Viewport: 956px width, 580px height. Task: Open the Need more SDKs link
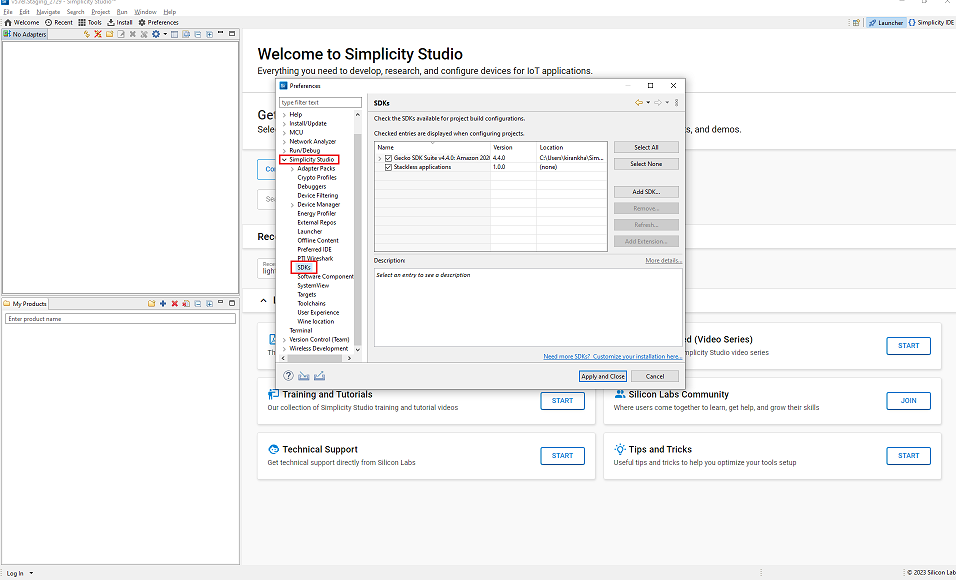pyautogui.click(x=612, y=357)
